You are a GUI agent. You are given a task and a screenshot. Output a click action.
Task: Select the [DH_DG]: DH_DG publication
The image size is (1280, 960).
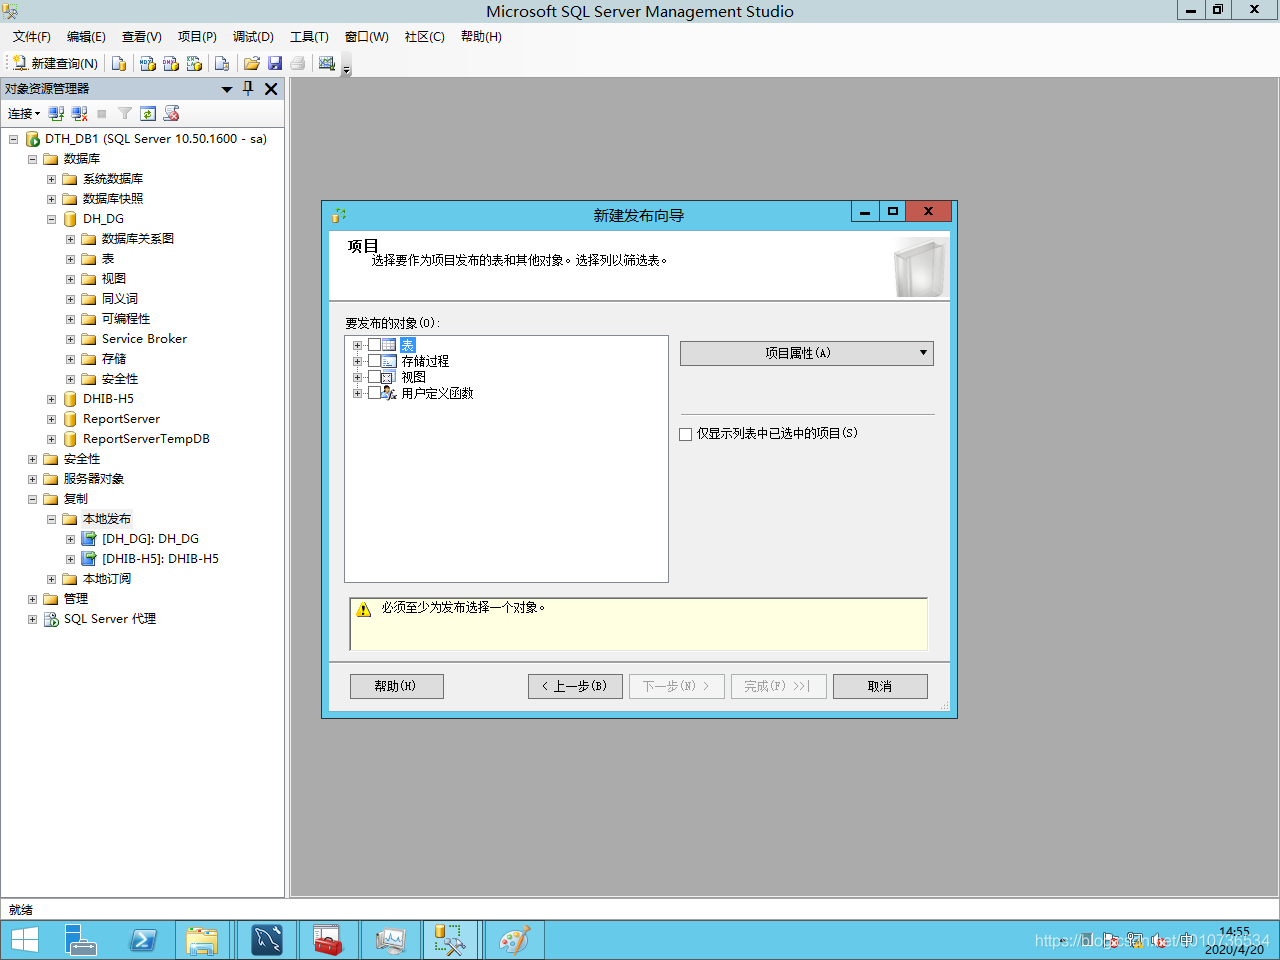pyautogui.click(x=150, y=539)
